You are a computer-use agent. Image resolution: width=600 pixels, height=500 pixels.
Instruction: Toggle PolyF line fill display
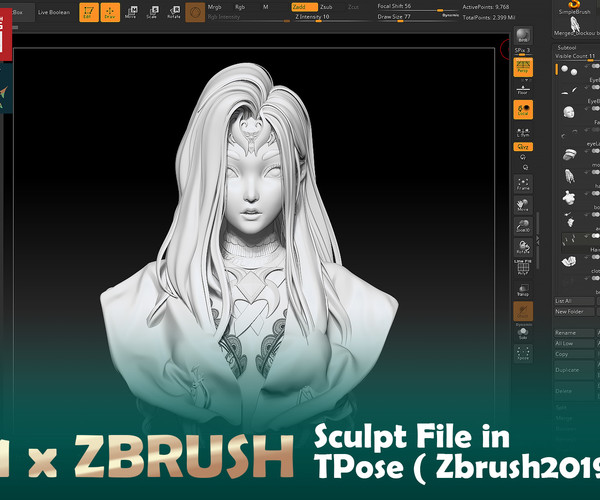coord(523,268)
